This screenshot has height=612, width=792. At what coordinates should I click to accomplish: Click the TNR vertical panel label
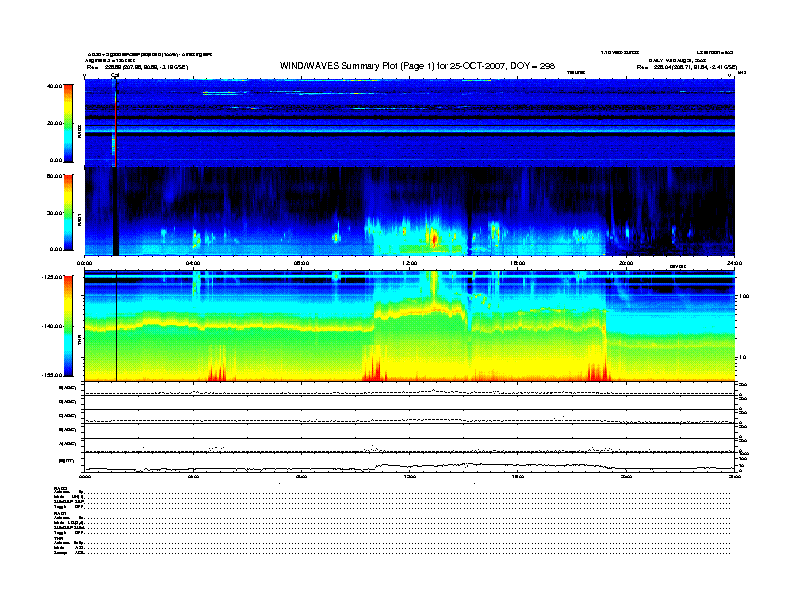pyautogui.click(x=79, y=341)
